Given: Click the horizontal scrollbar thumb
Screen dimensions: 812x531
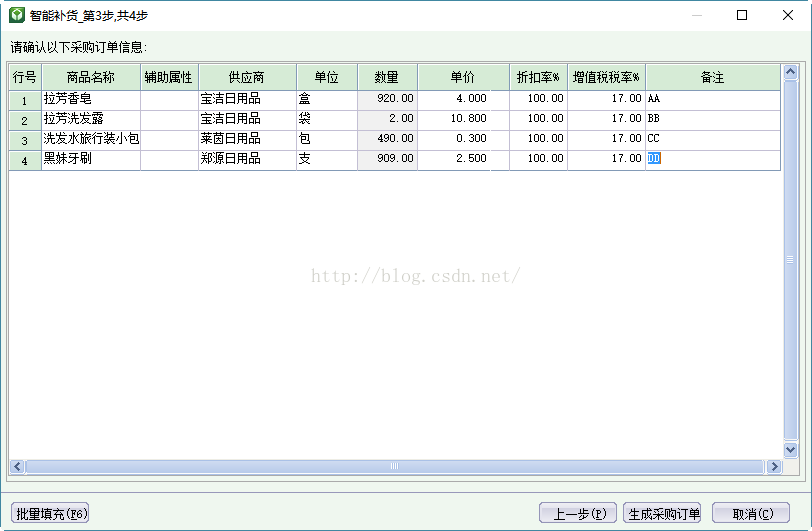Looking at the screenshot, I should [395, 466].
